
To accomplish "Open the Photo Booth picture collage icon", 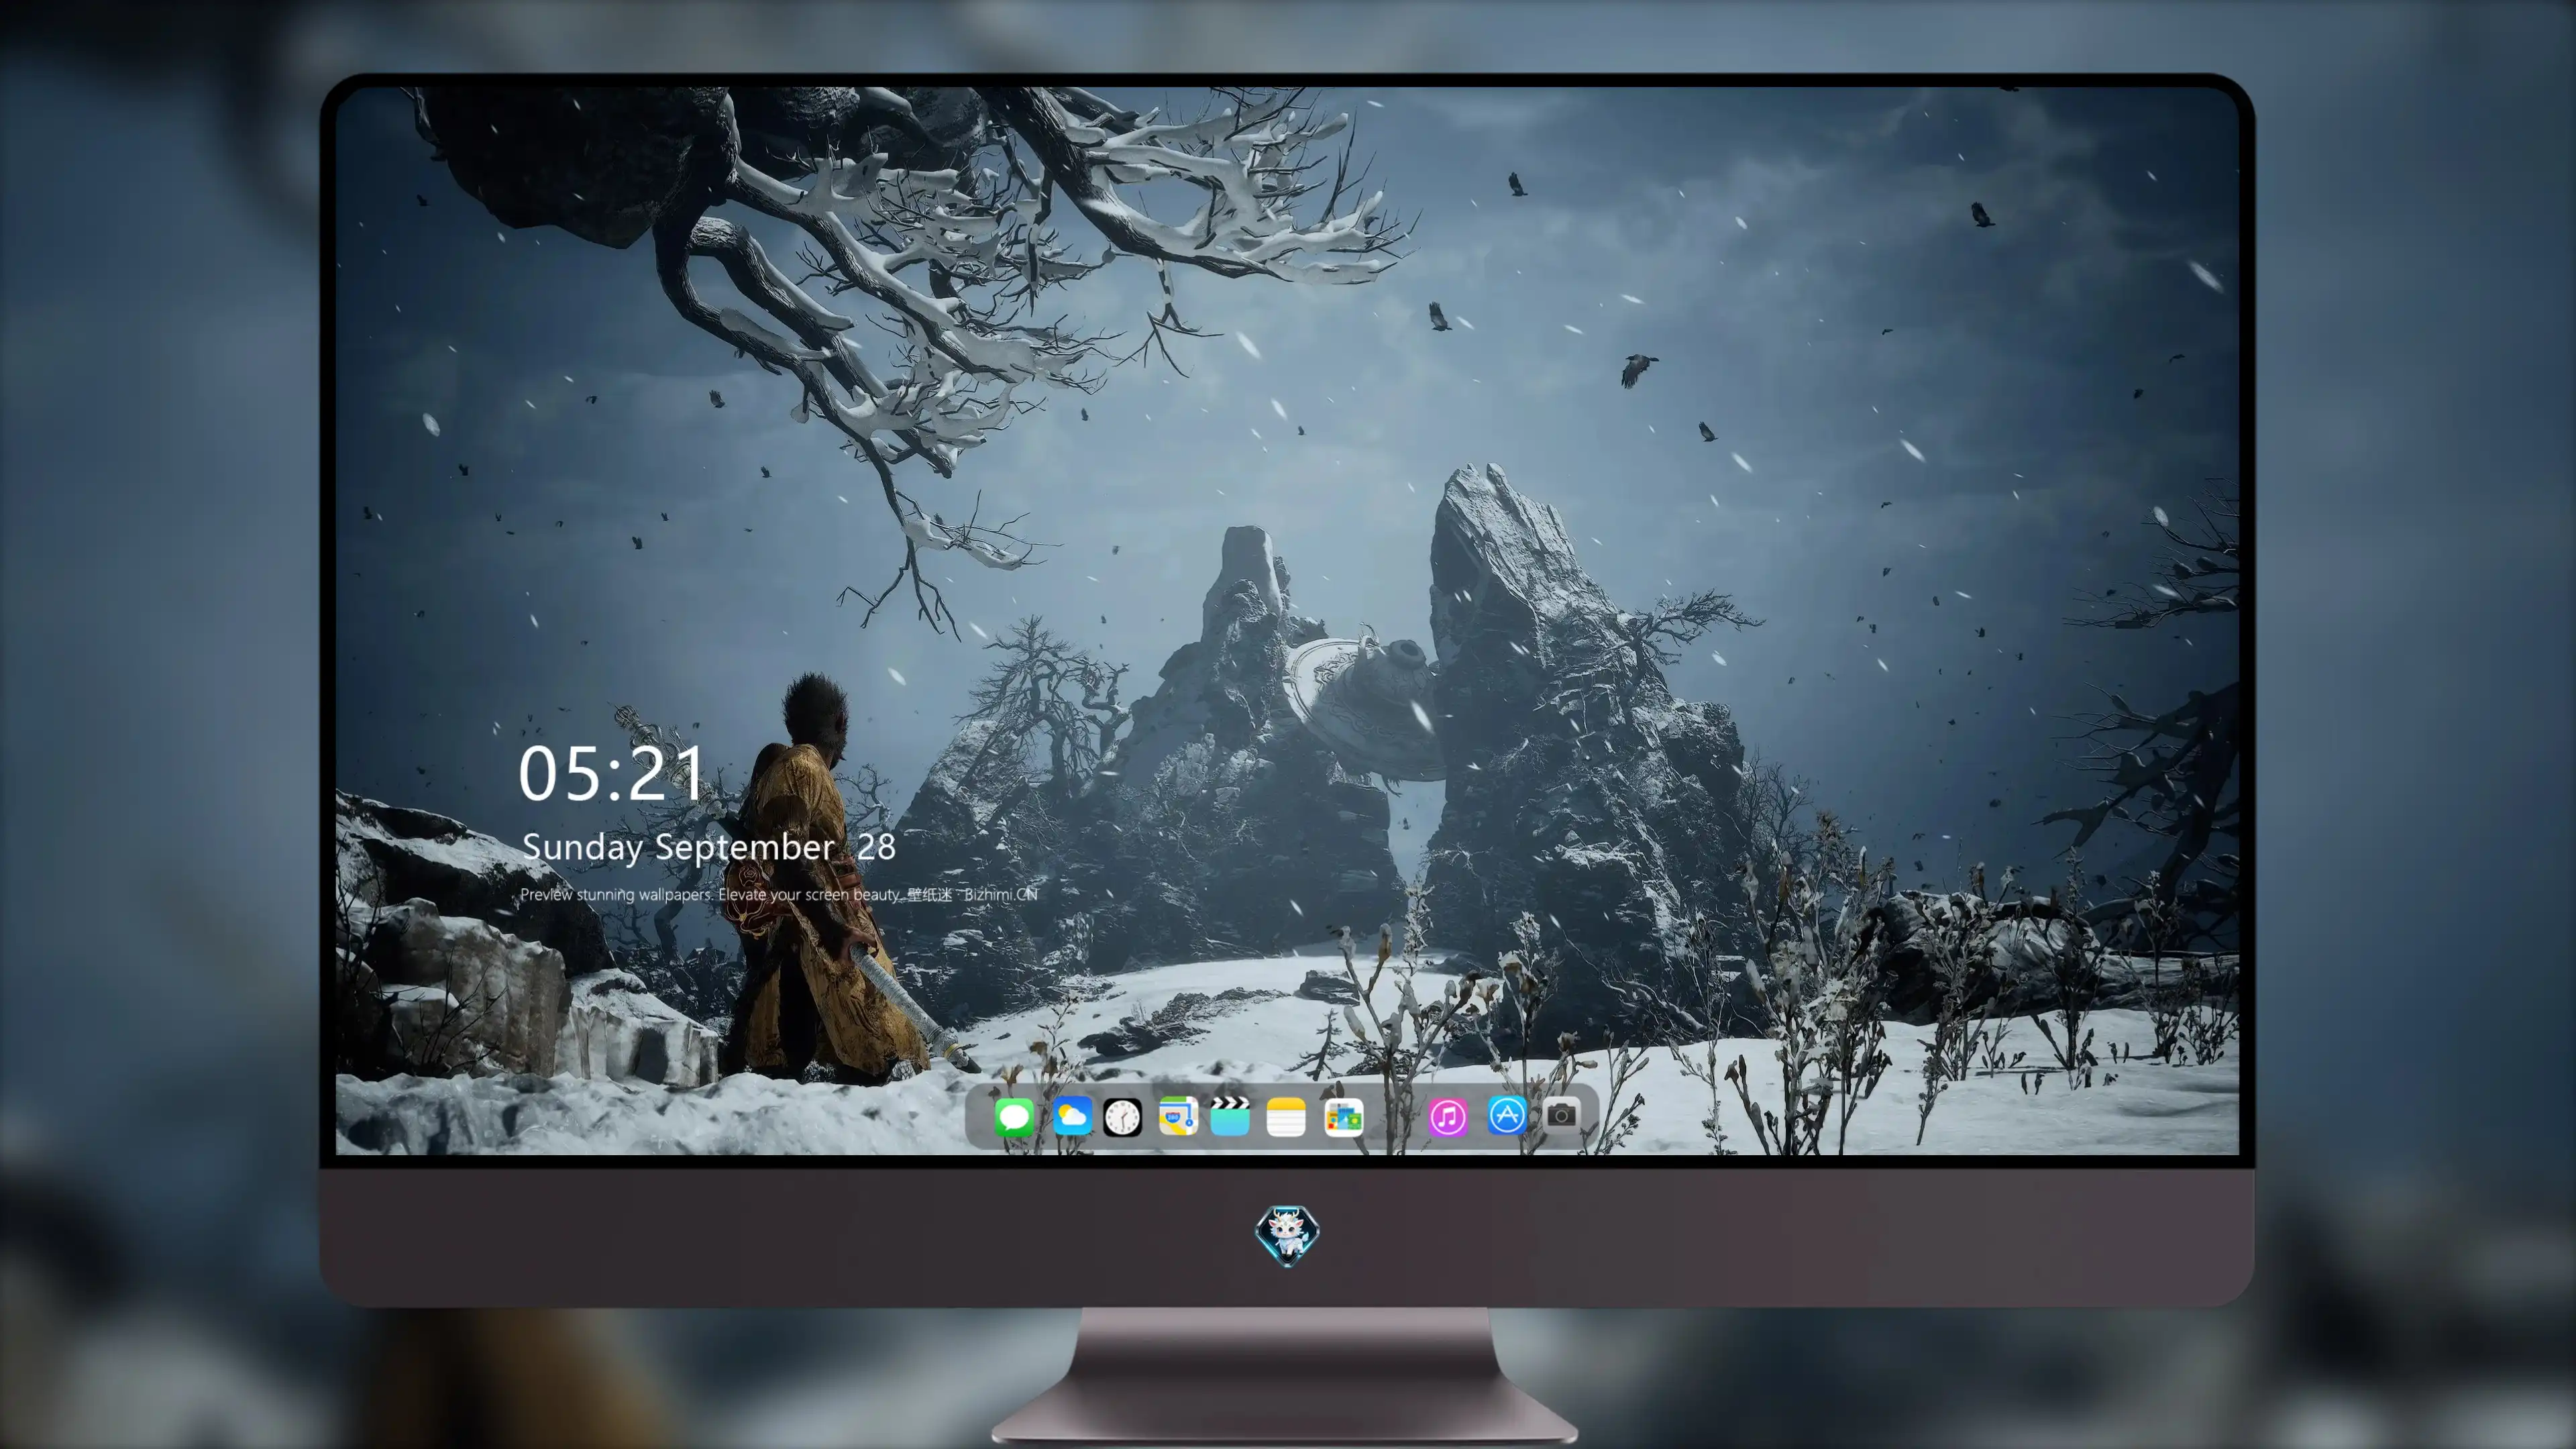I will point(1343,1117).
